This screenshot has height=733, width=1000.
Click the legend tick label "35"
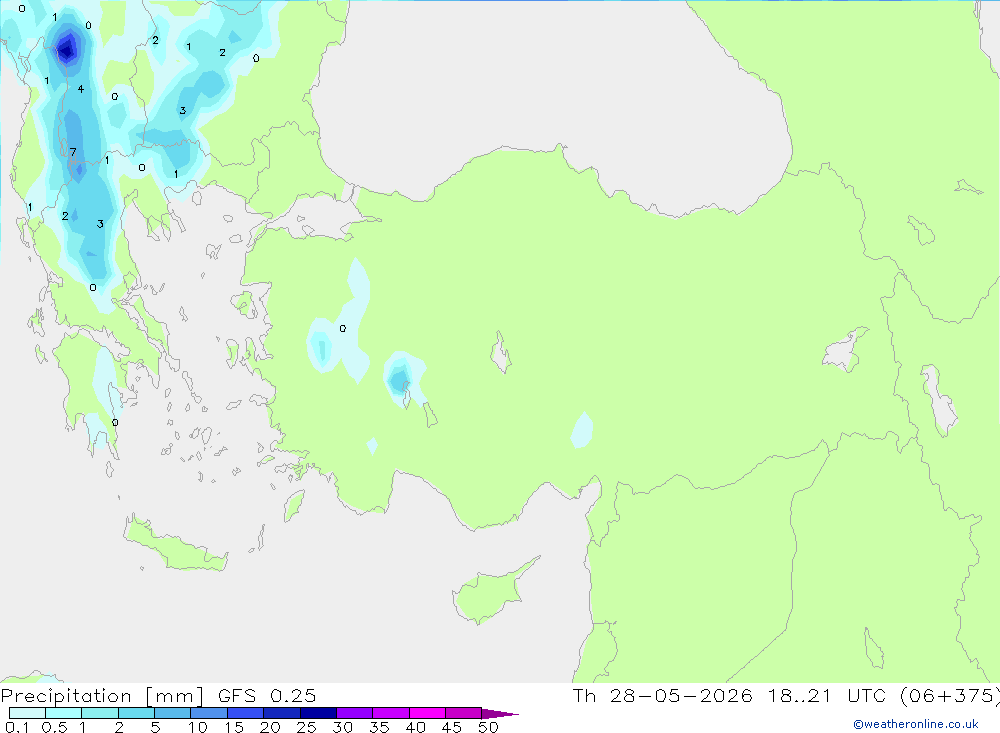[x=379, y=727]
